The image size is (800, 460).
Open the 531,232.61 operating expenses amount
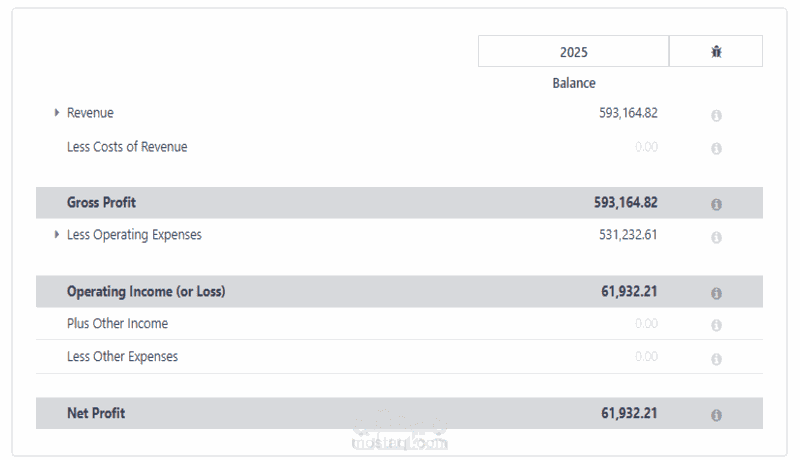coord(628,236)
